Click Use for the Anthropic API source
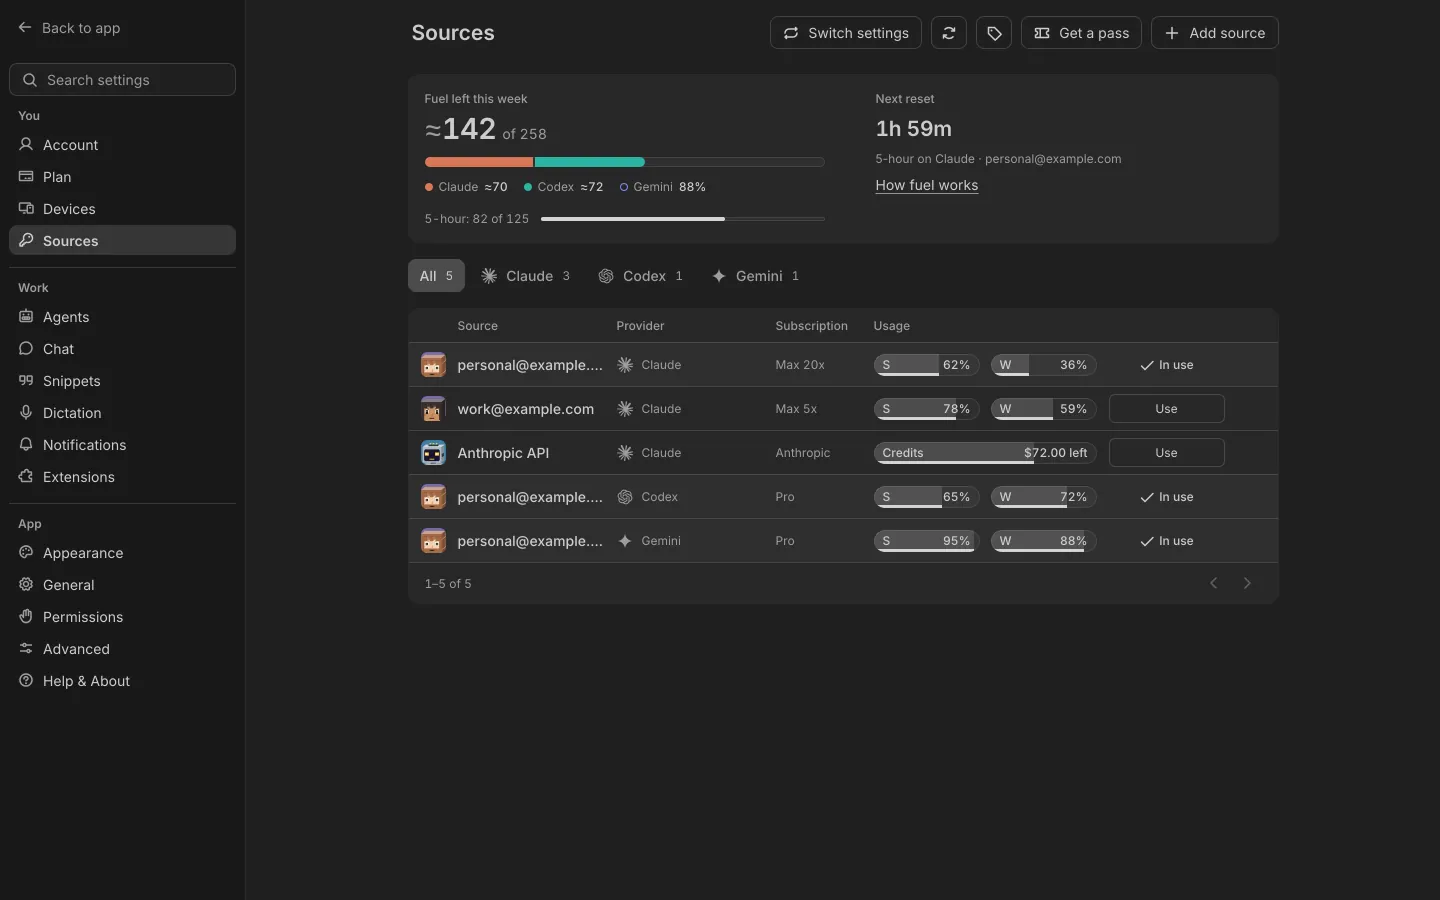 1167,453
